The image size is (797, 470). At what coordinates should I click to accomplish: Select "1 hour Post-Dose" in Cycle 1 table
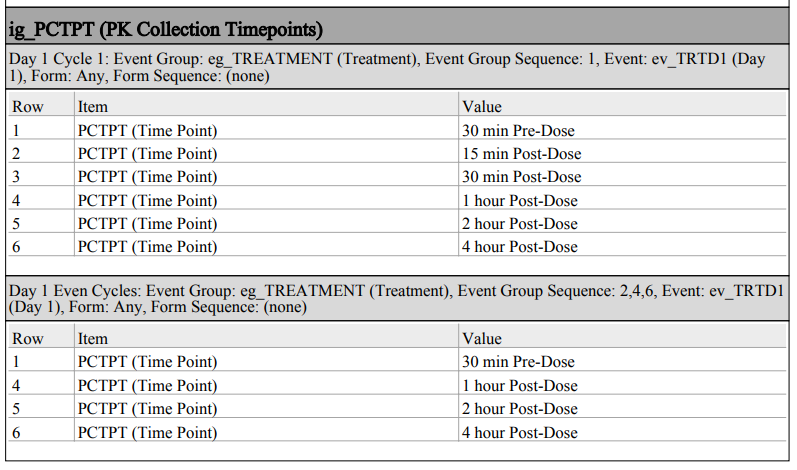click(x=520, y=201)
